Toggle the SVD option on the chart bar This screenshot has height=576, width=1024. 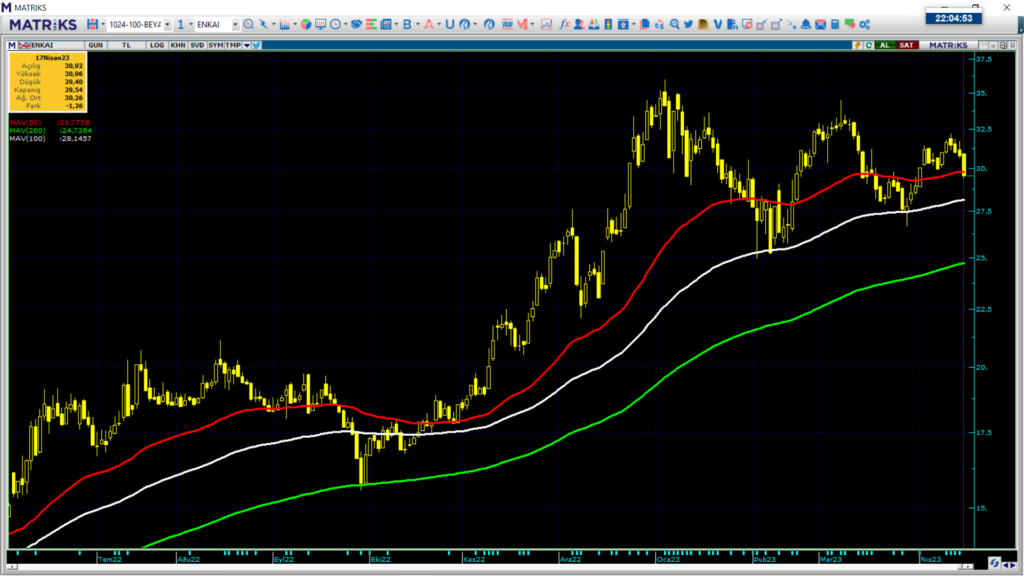[197, 45]
